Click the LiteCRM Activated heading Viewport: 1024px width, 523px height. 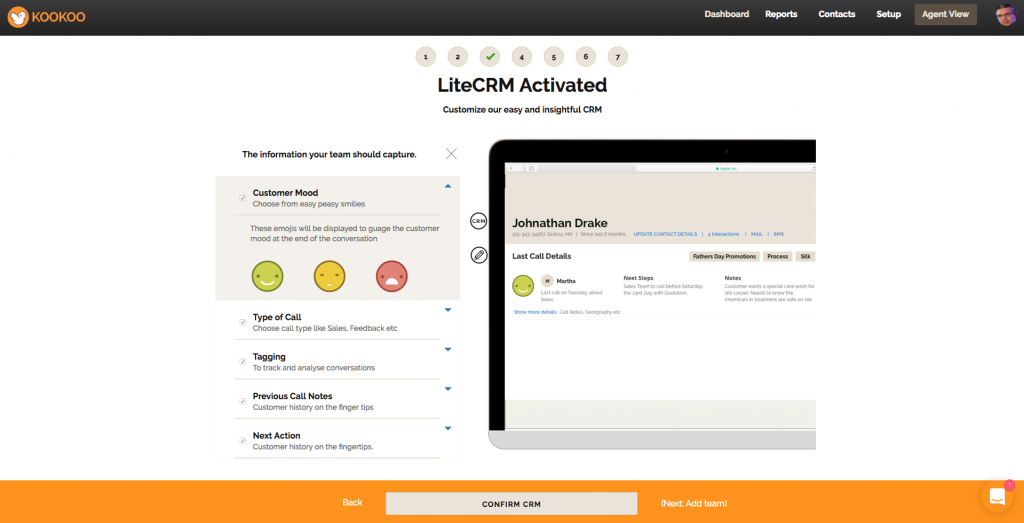[x=522, y=85]
